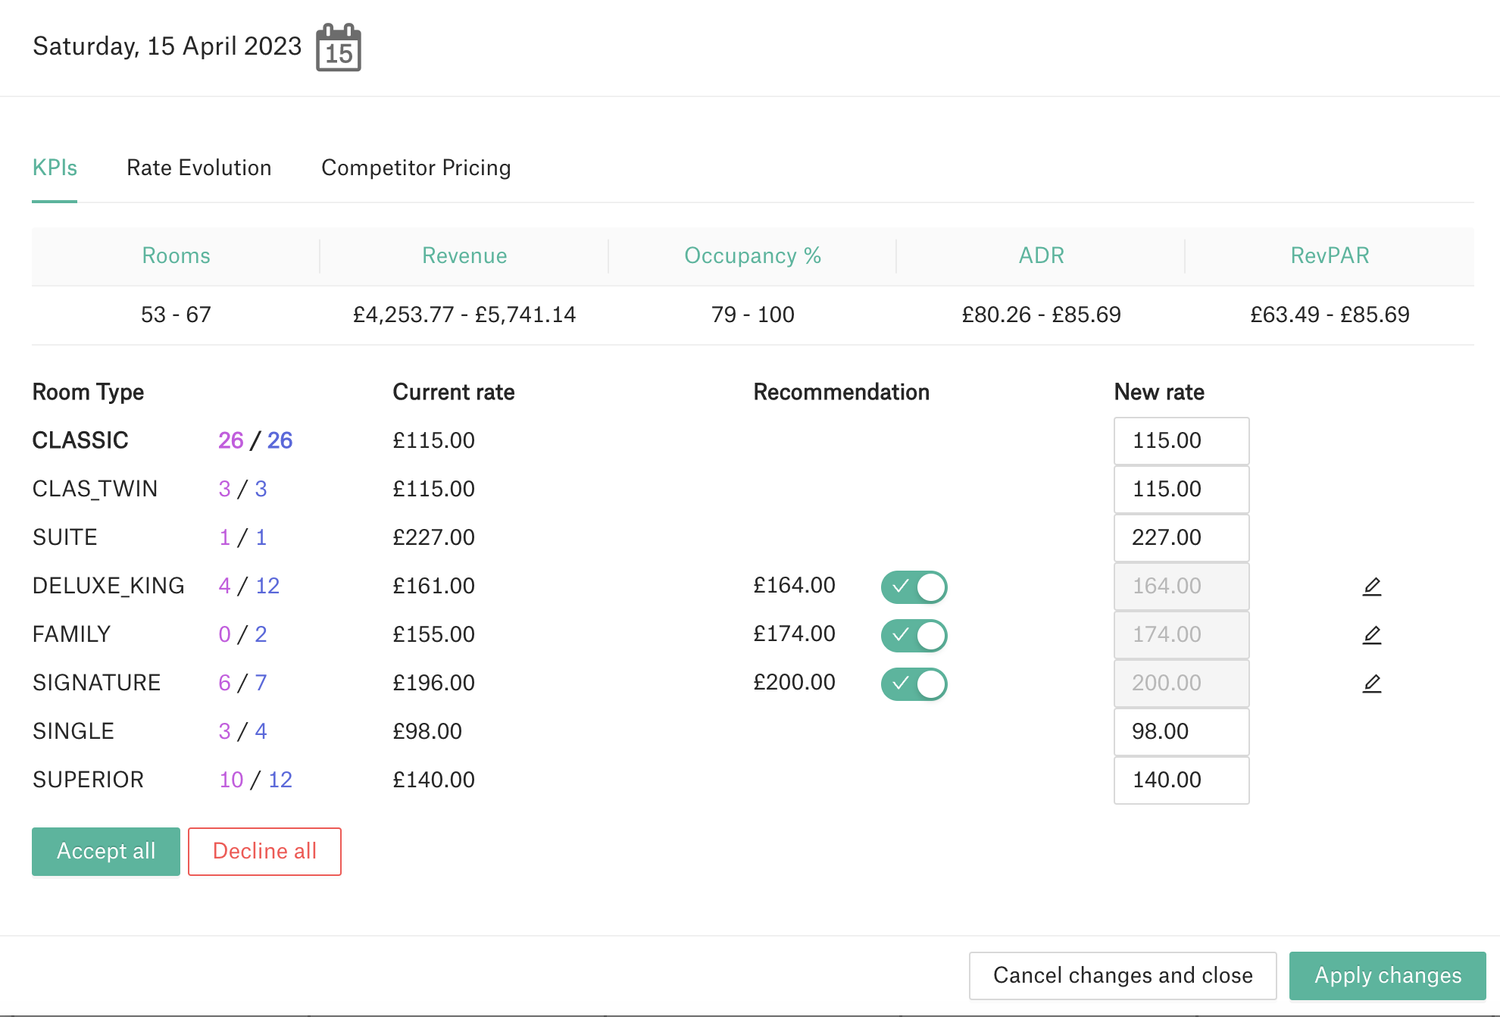This screenshot has height=1017, width=1500.
Task: Click the edit pencil beside SIGNATURE new rate
Action: point(1372,683)
